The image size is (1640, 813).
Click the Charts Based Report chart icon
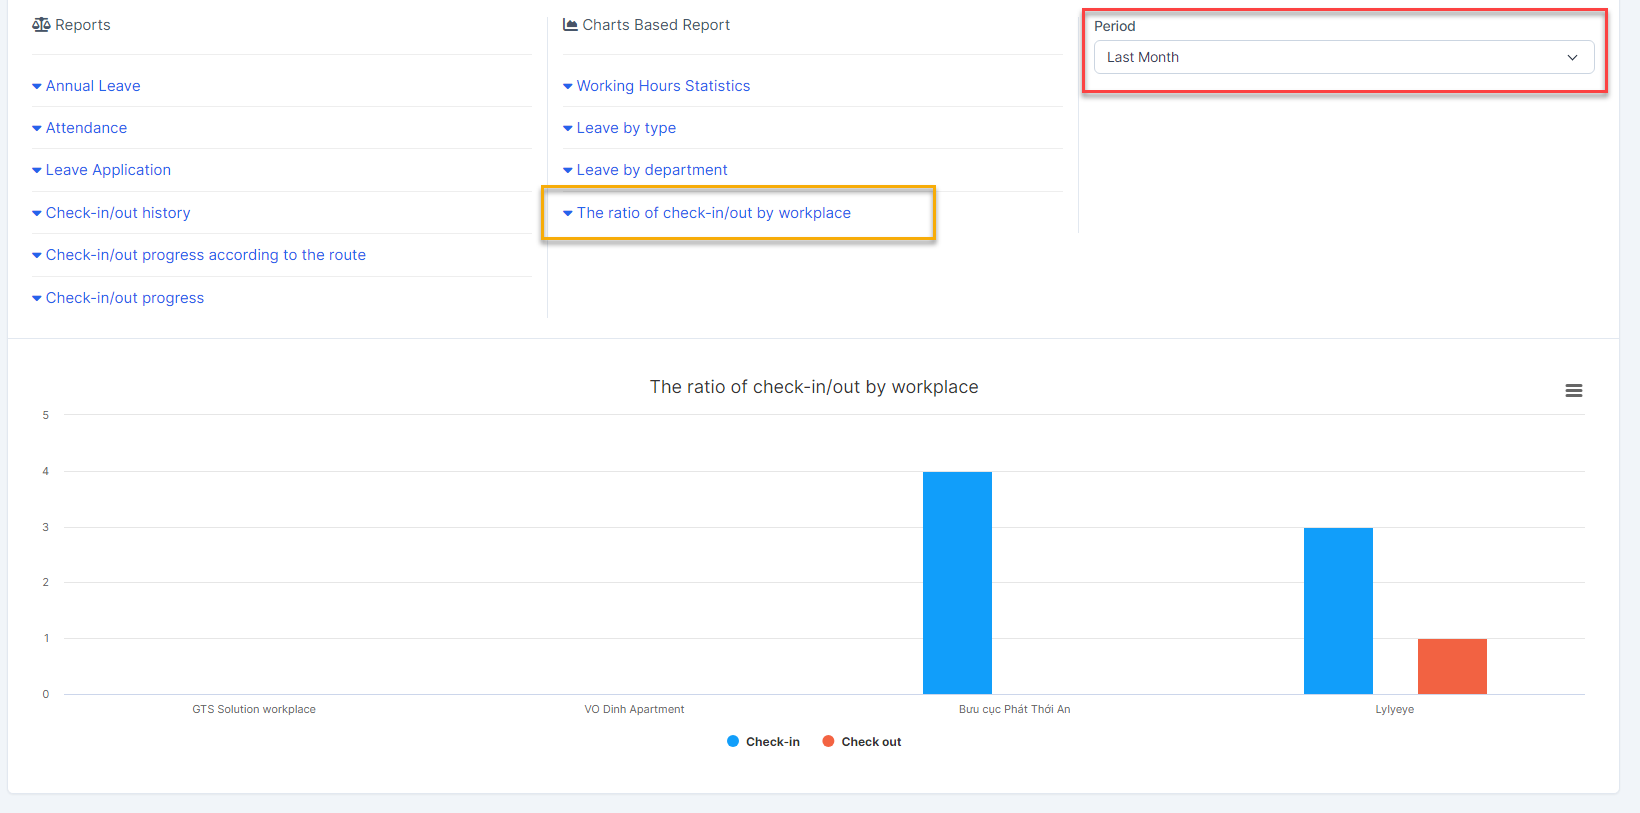pos(570,25)
